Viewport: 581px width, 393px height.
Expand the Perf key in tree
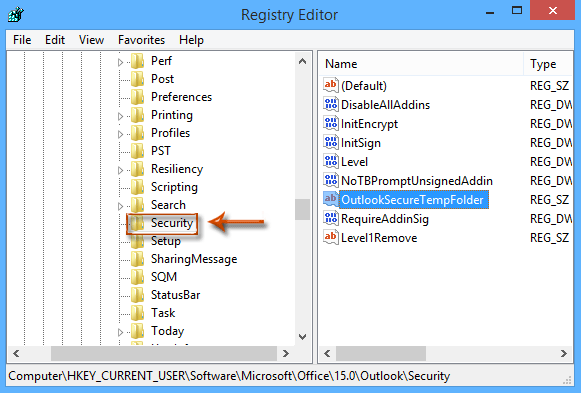pos(120,62)
